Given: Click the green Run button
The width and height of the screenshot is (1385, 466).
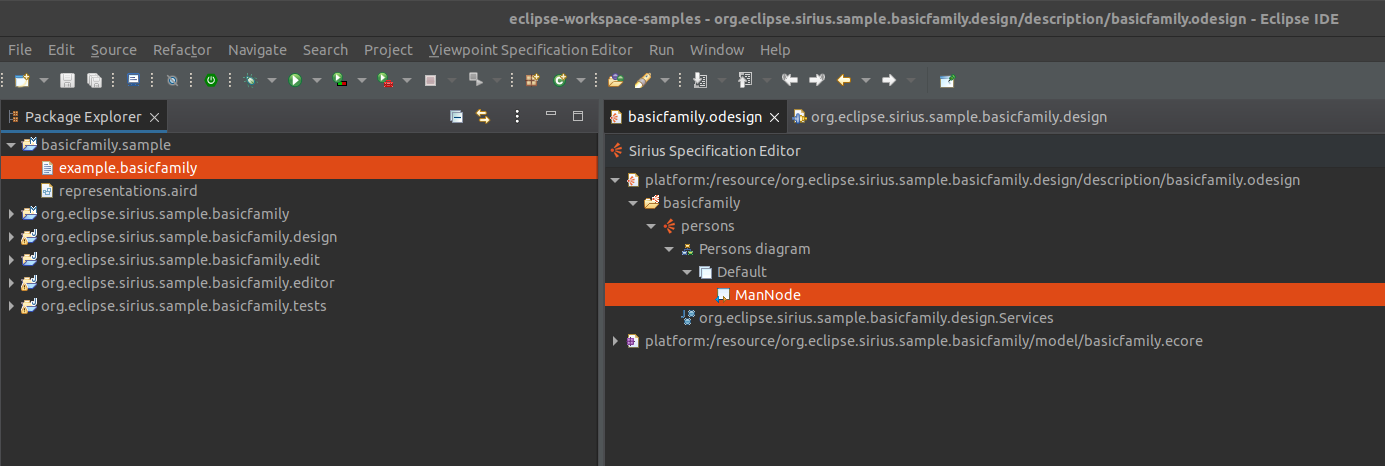Looking at the screenshot, I should pyautogui.click(x=295, y=80).
